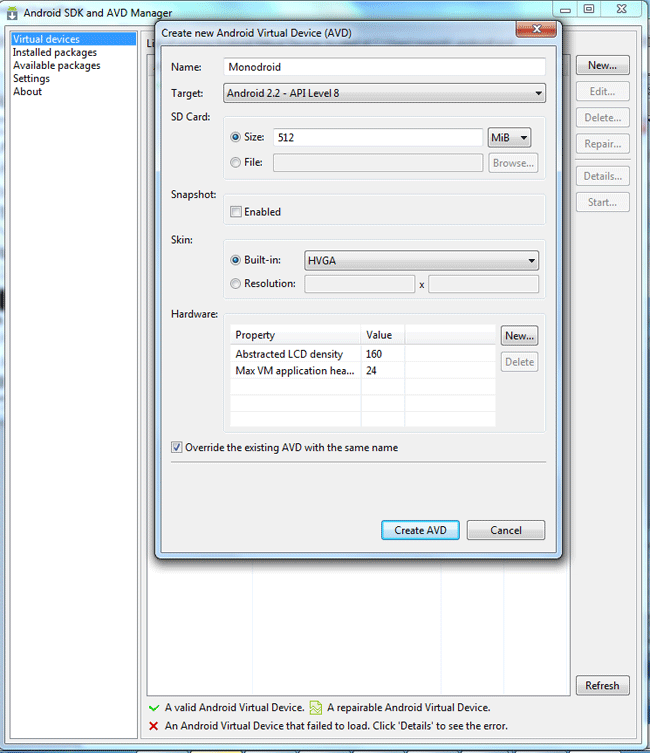Screen dimensions: 650x753
Task: Click the Repair... button
Action: coord(602,144)
